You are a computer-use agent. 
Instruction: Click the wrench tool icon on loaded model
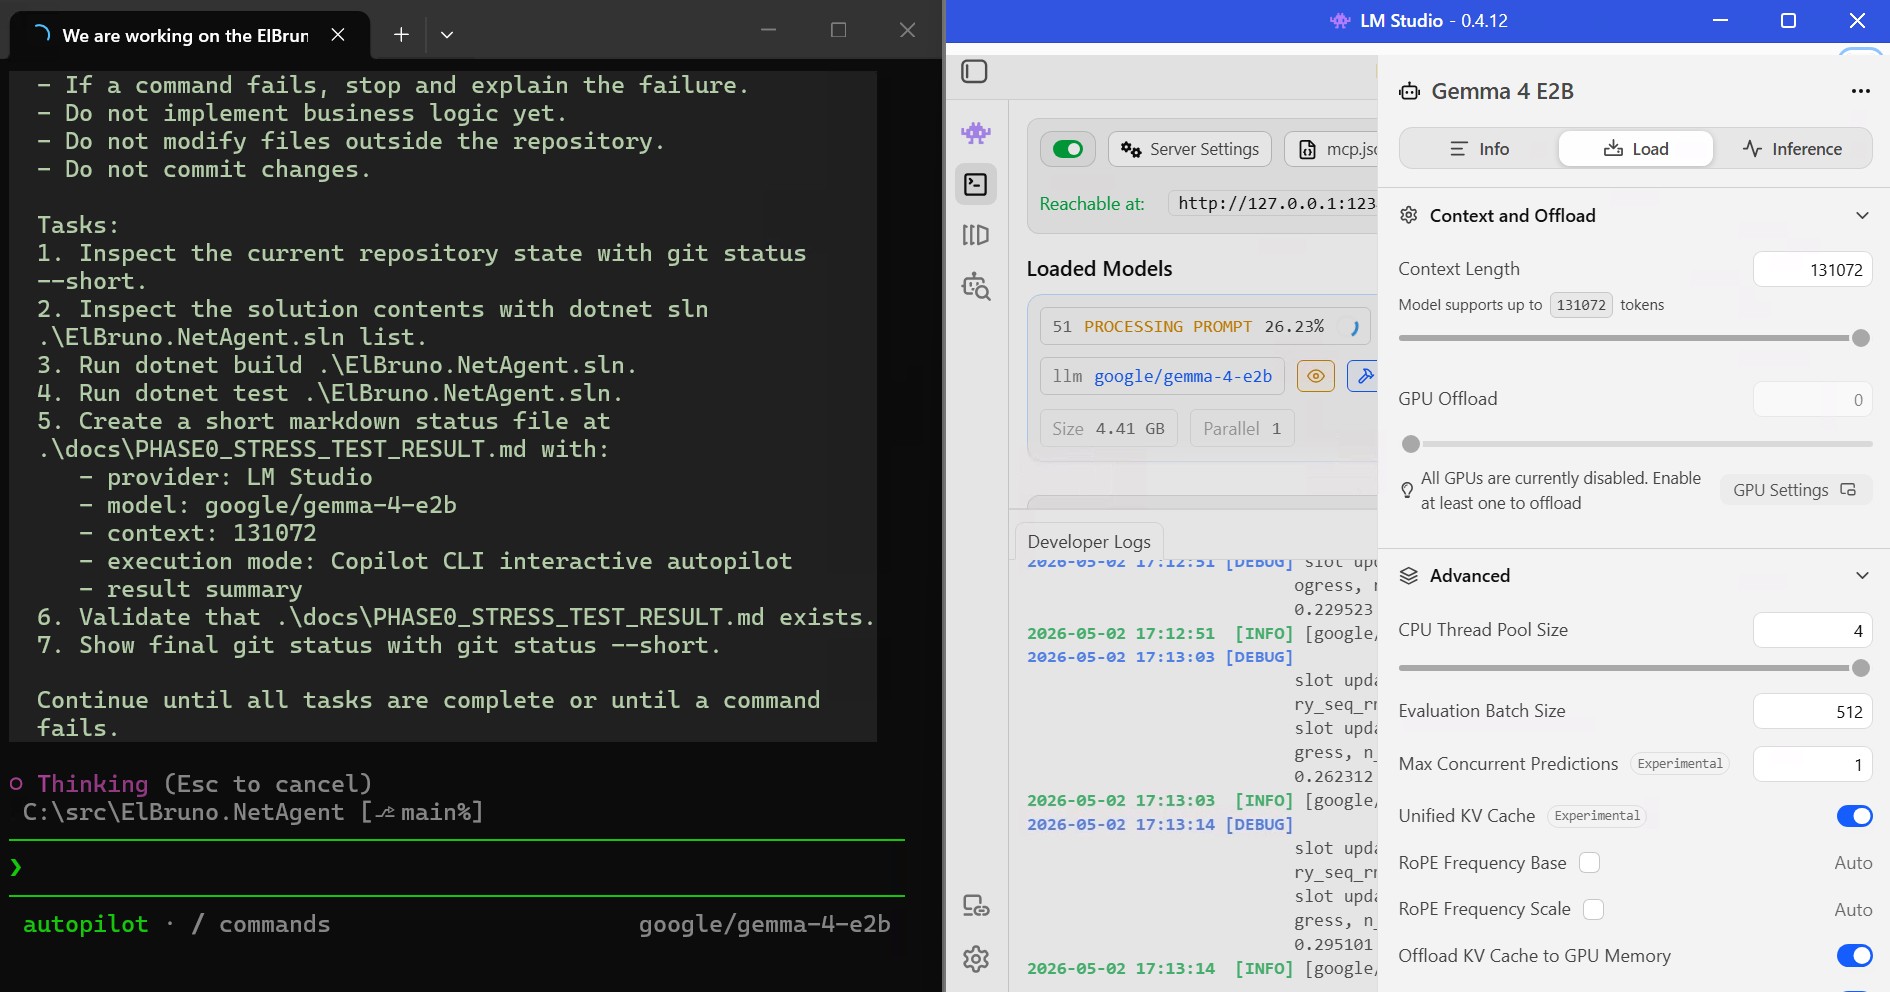(1364, 376)
